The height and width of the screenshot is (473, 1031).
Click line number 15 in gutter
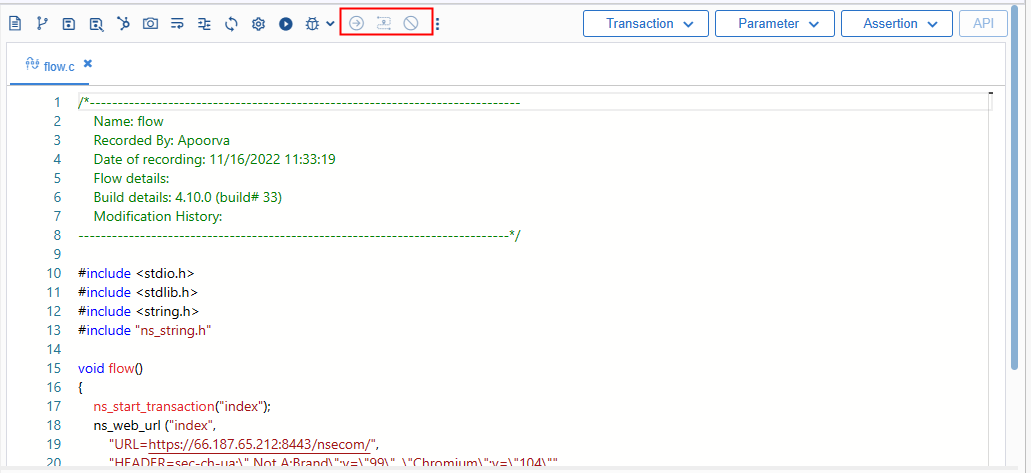pos(54,368)
